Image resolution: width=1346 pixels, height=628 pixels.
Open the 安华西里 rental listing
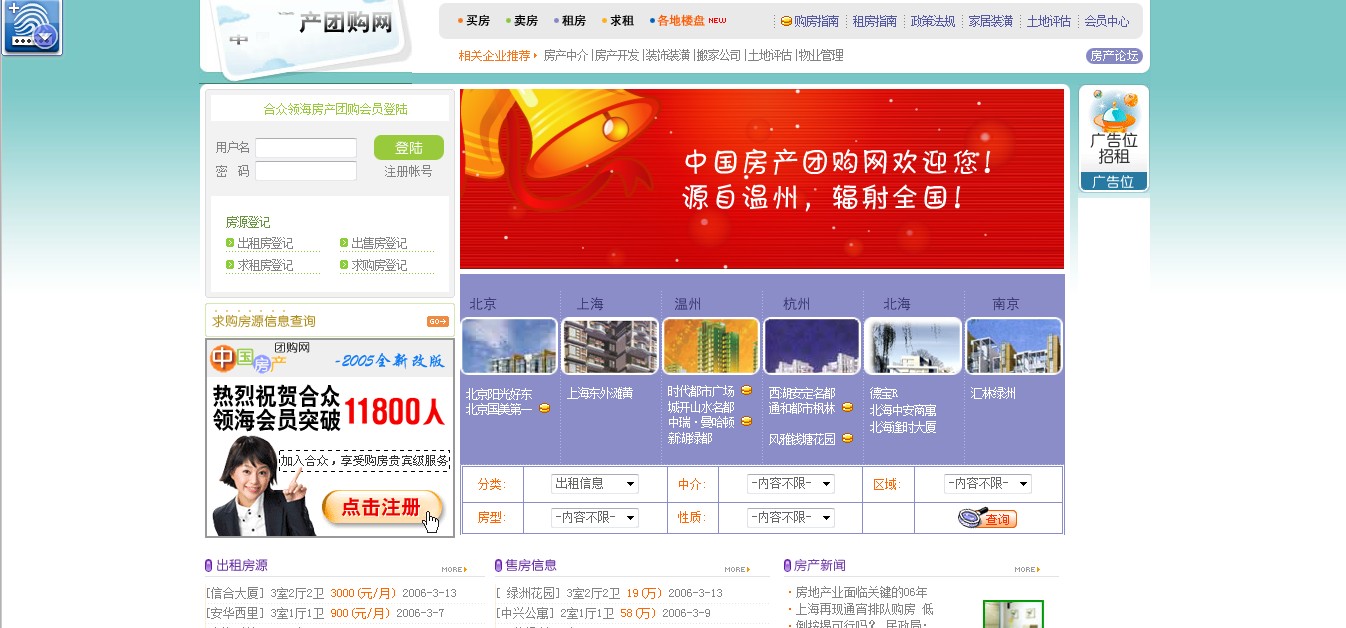[x=235, y=613]
